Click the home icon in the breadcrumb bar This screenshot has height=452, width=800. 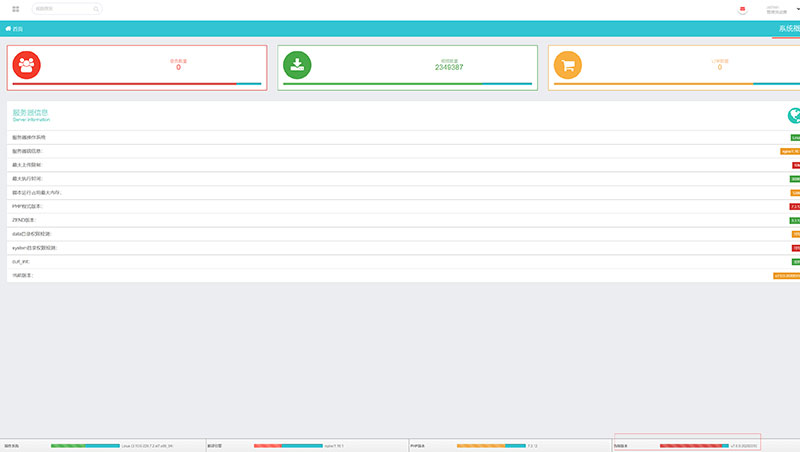coord(9,29)
